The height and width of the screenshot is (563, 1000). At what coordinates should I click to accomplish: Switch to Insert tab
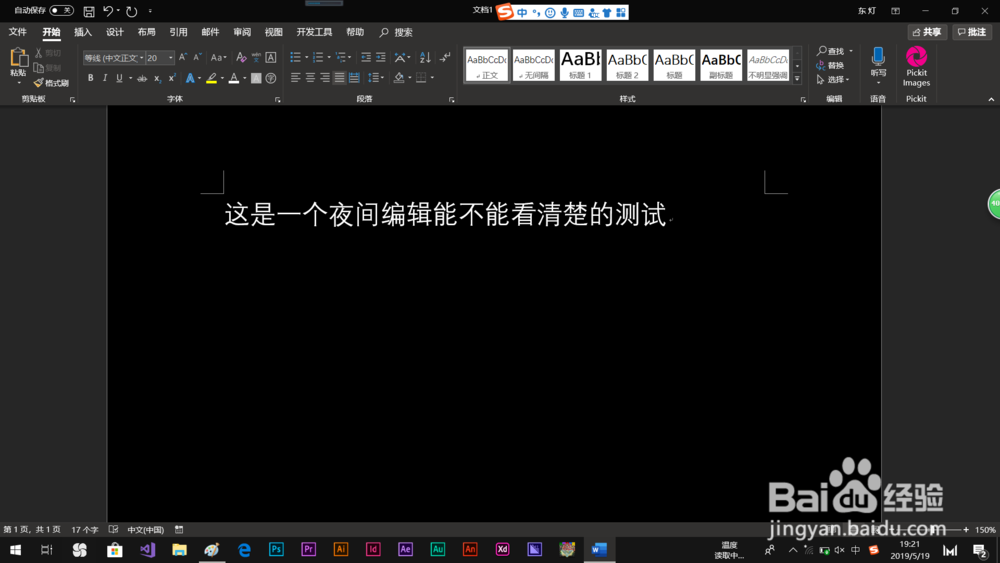click(83, 32)
